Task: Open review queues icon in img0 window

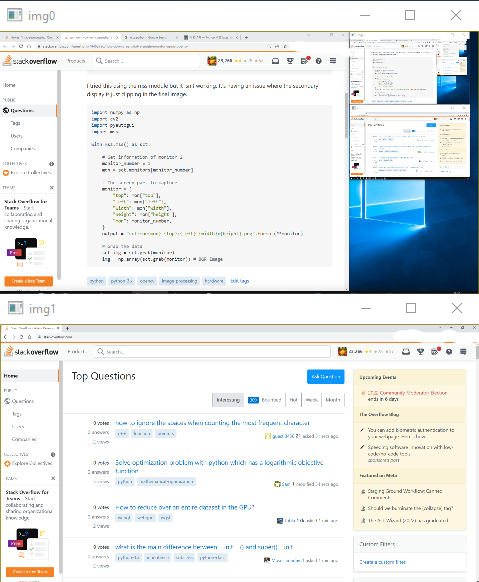Action: tap(305, 61)
